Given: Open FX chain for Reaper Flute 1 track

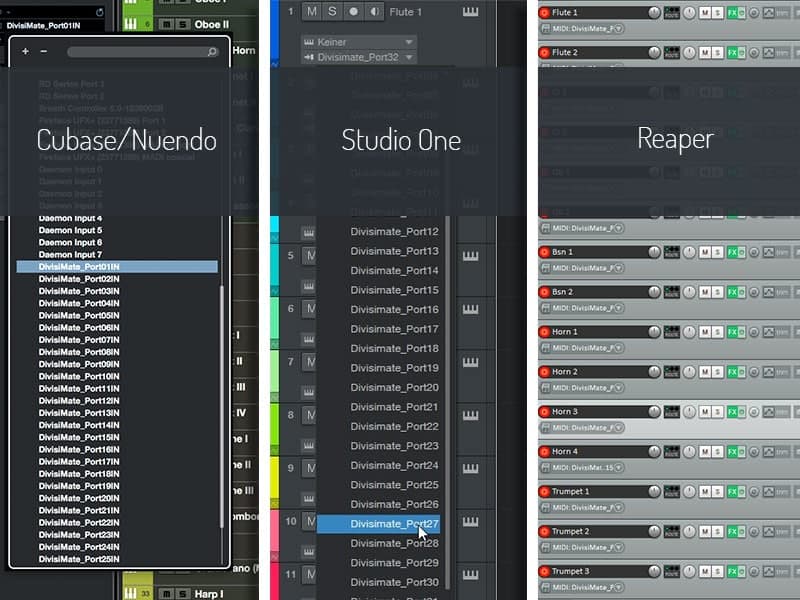Looking at the screenshot, I should click(732, 12).
